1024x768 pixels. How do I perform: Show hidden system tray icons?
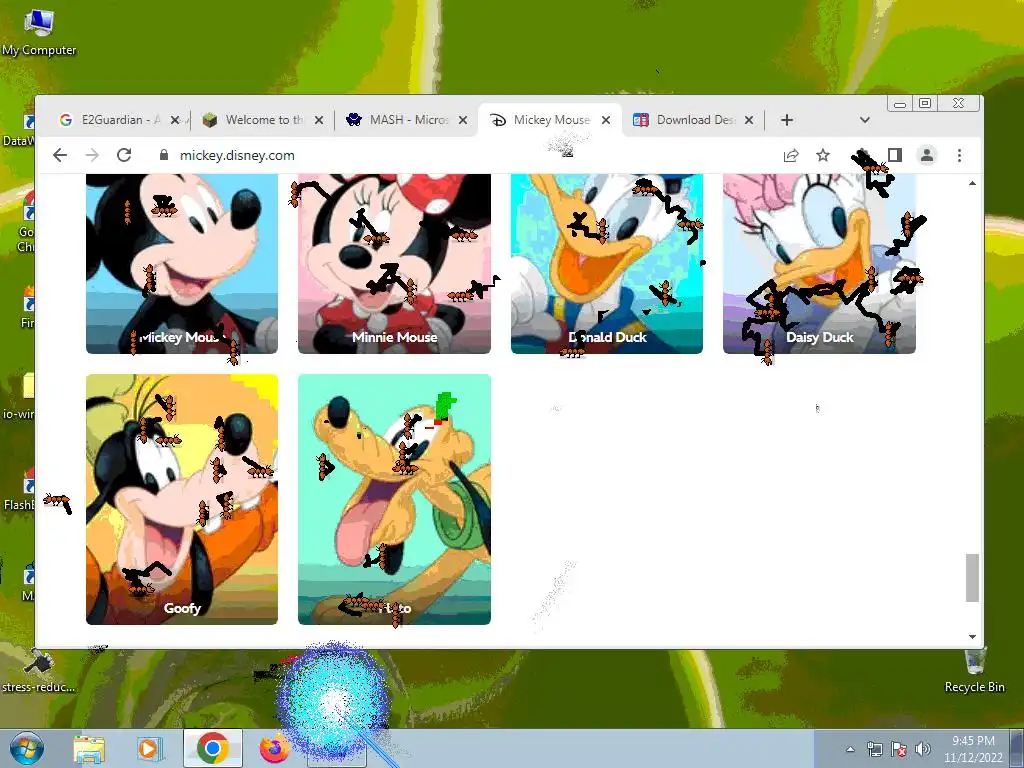[850, 750]
